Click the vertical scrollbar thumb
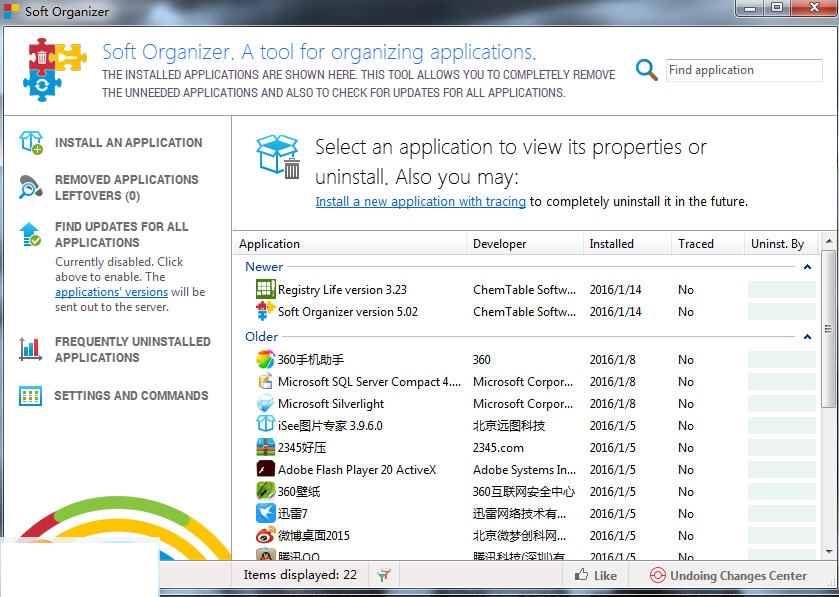This screenshot has height=597, width=839. click(x=829, y=329)
